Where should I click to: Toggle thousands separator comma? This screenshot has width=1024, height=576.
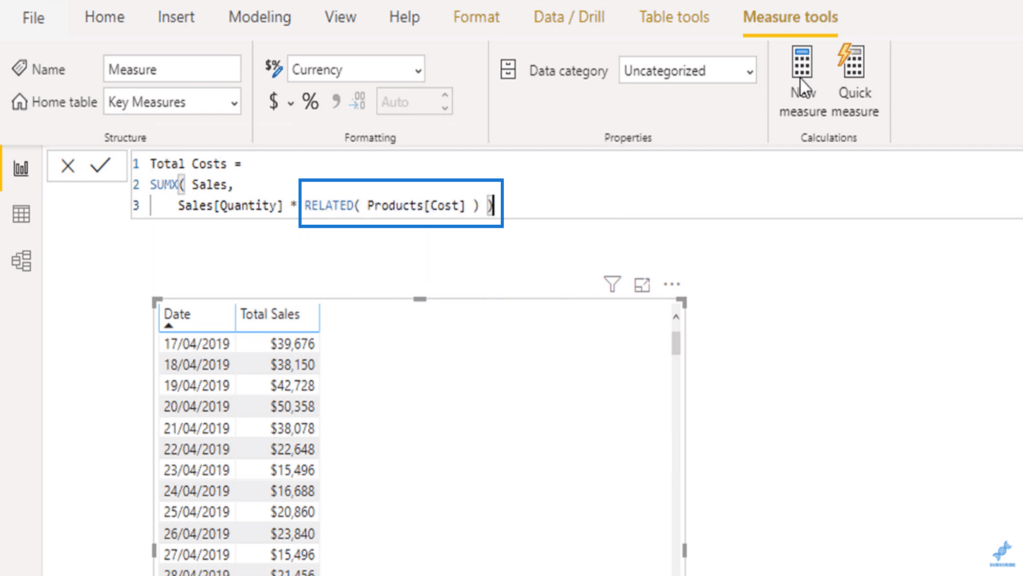click(x=336, y=101)
